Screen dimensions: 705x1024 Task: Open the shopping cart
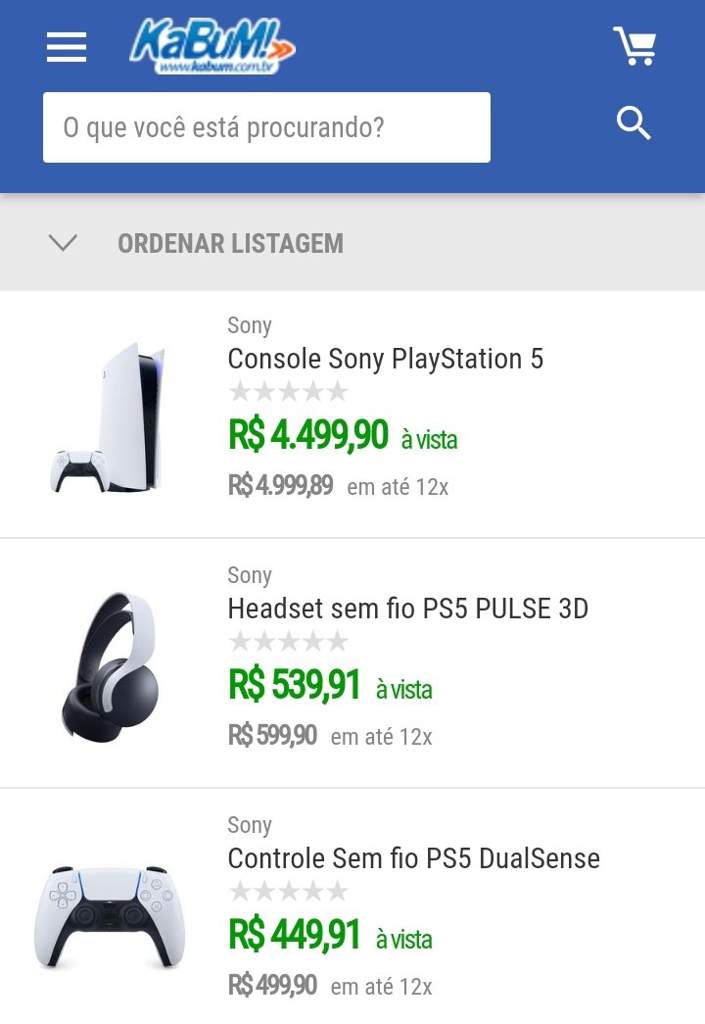[x=635, y=46]
